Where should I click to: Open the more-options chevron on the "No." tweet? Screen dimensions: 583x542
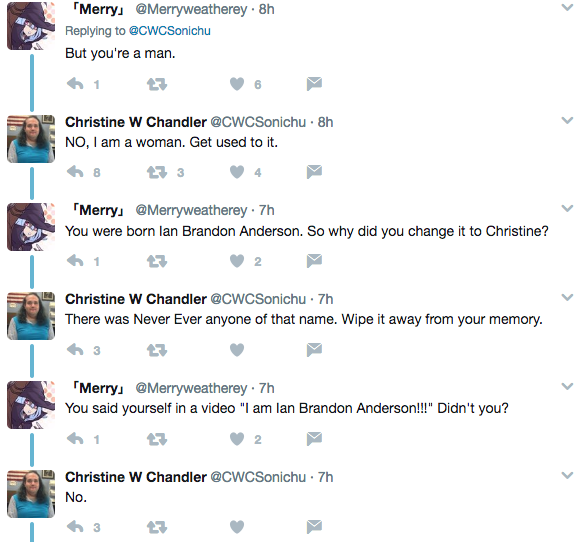click(567, 475)
